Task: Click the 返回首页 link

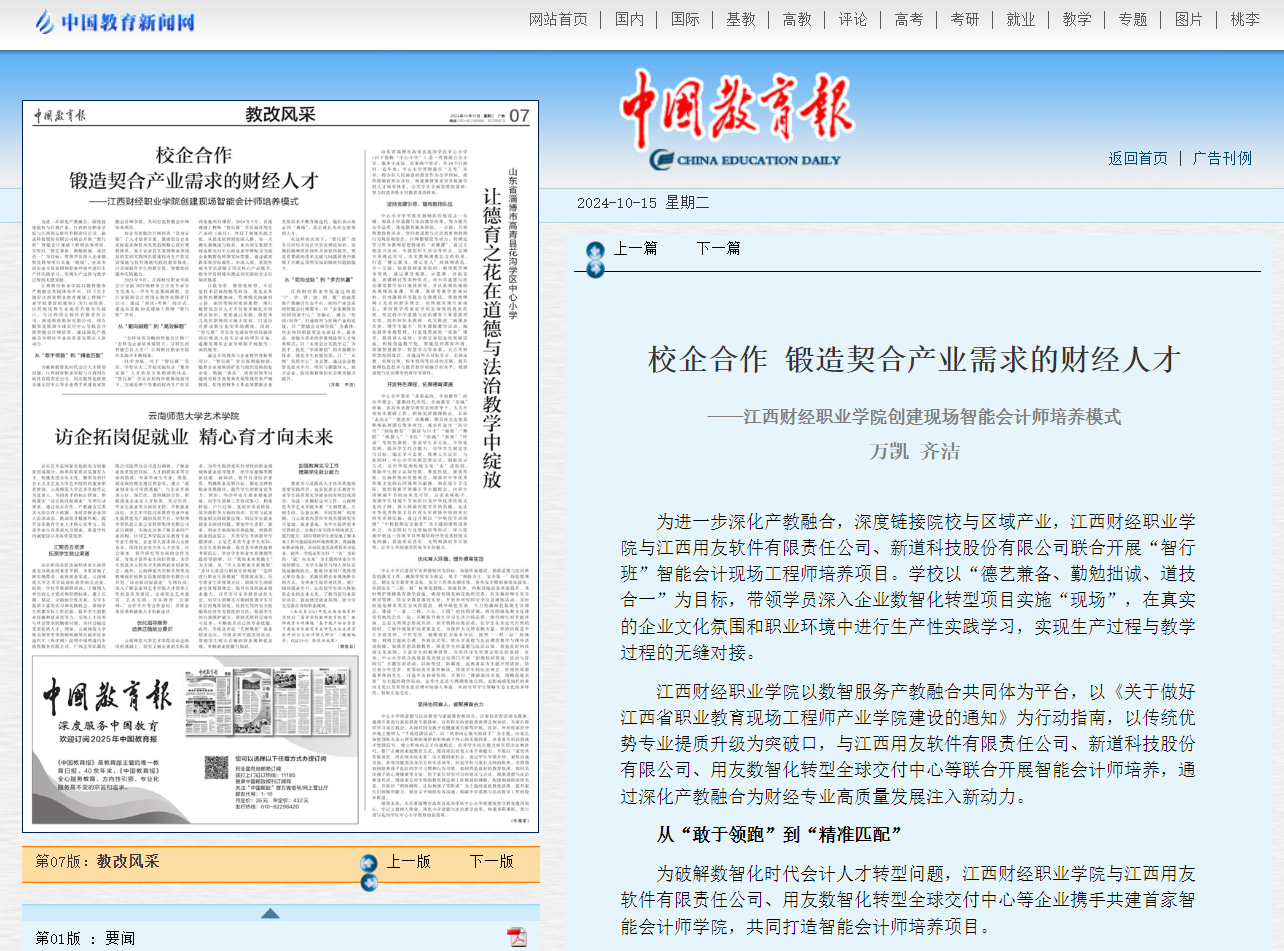Action: (x=1137, y=158)
